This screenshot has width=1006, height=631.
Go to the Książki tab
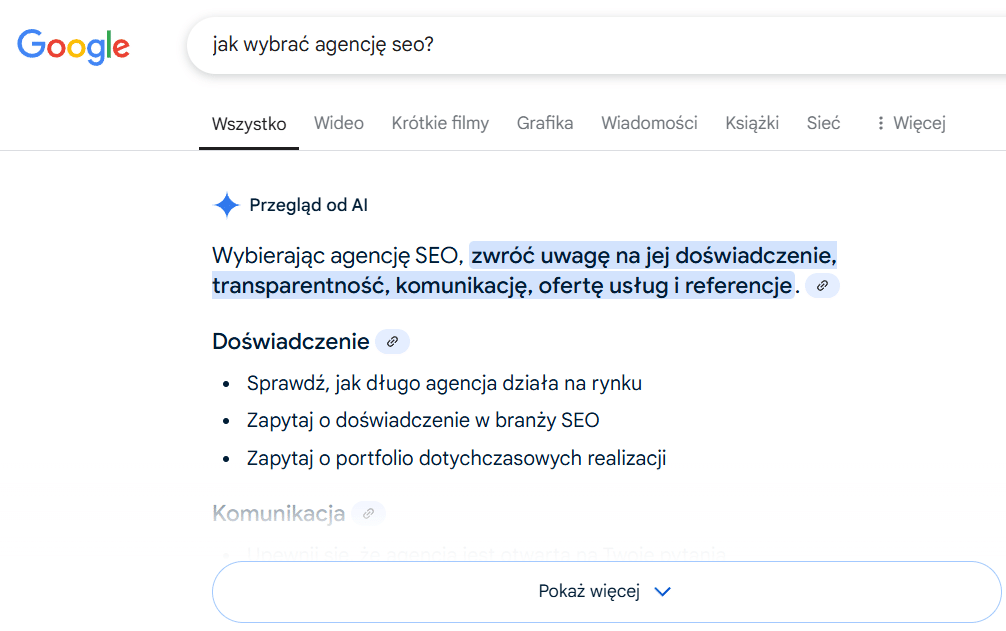click(x=752, y=124)
